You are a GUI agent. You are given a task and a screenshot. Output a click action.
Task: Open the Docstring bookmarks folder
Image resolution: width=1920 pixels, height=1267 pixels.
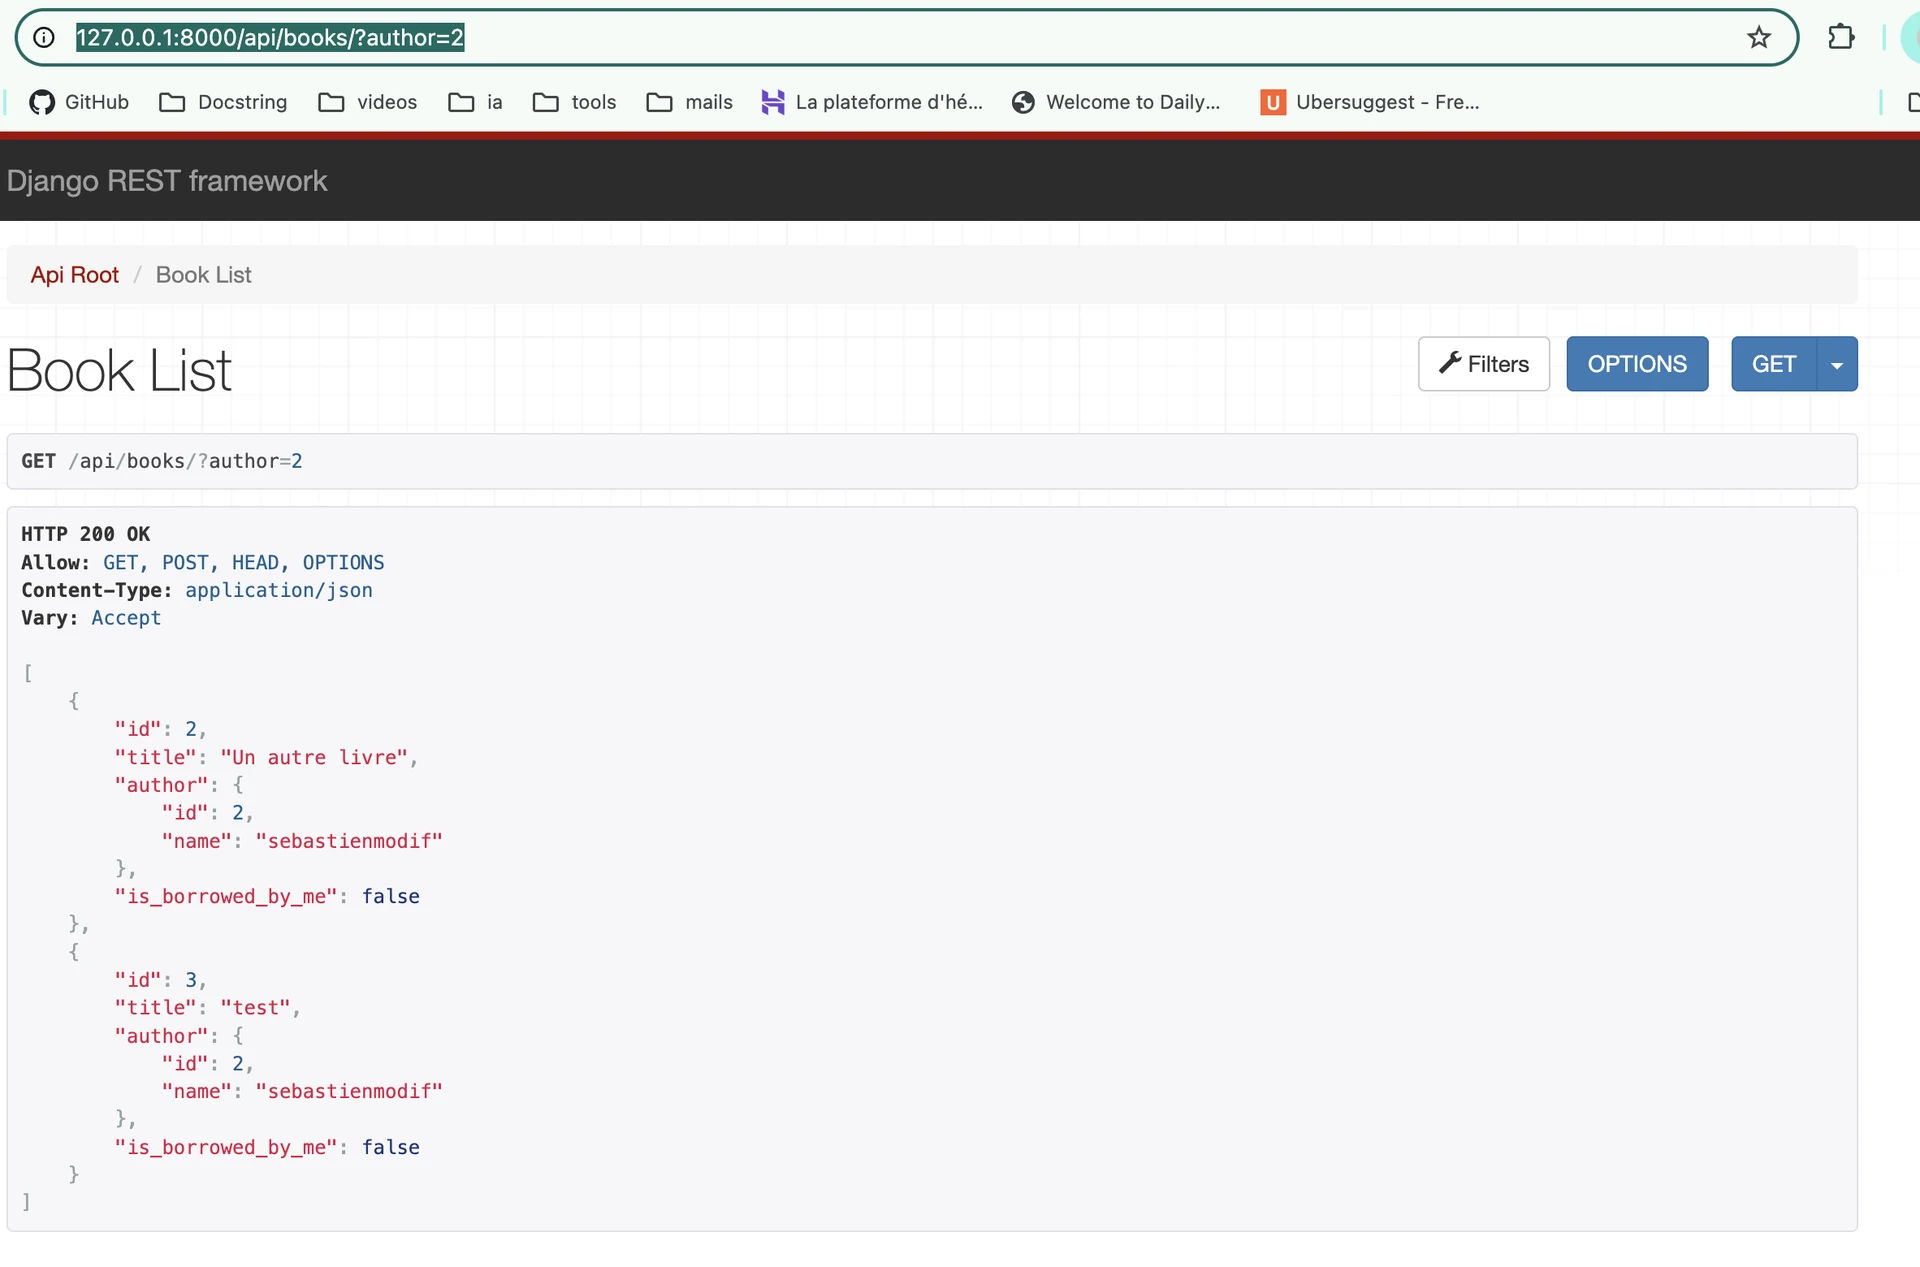223,102
